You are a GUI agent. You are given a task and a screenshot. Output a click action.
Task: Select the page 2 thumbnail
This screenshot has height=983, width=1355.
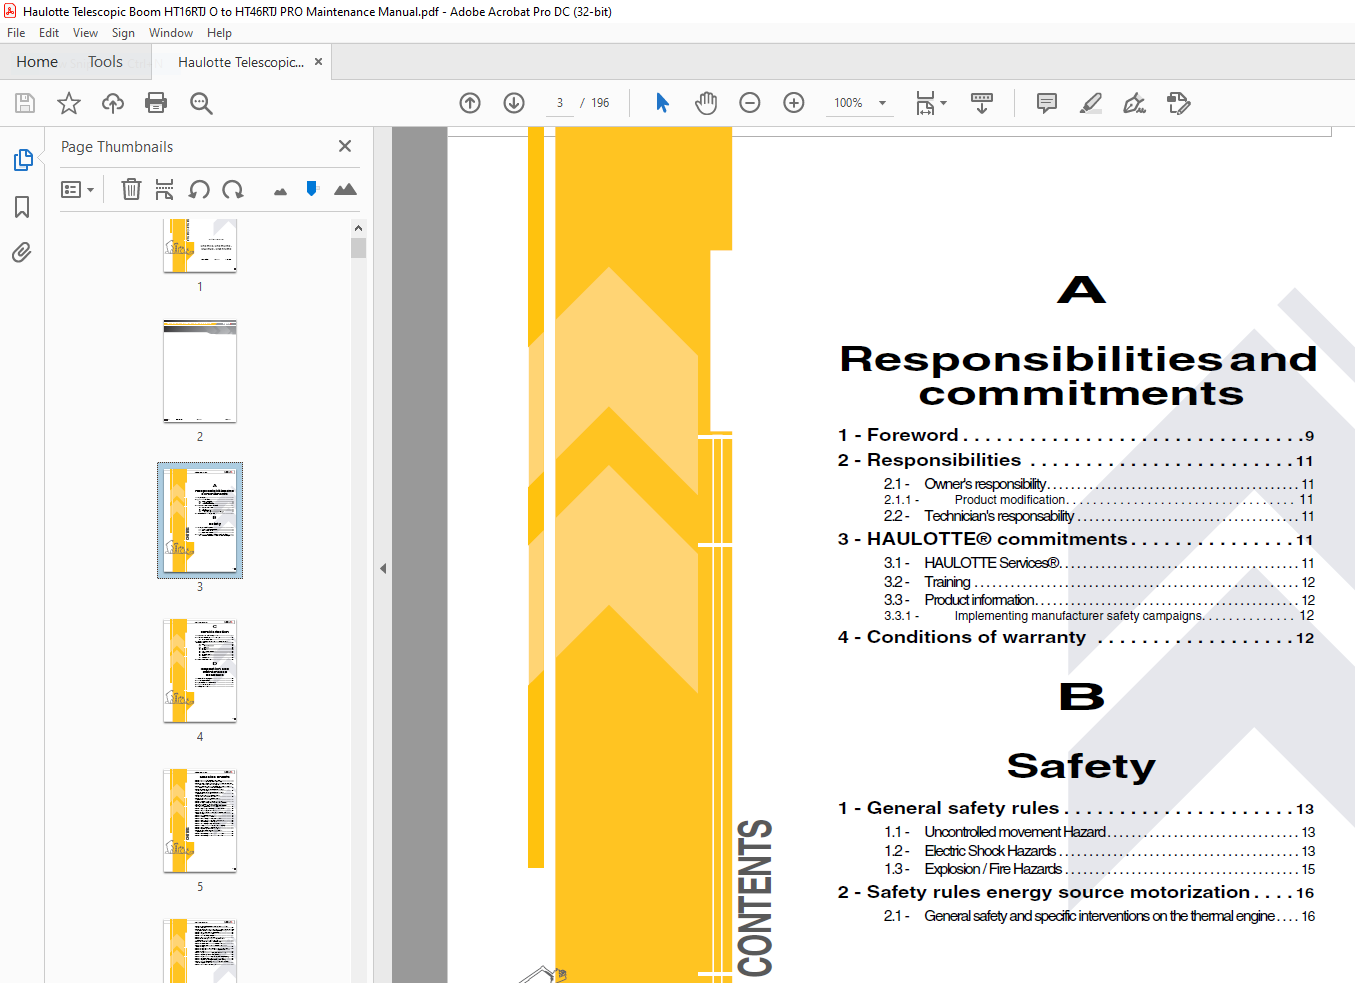(200, 371)
